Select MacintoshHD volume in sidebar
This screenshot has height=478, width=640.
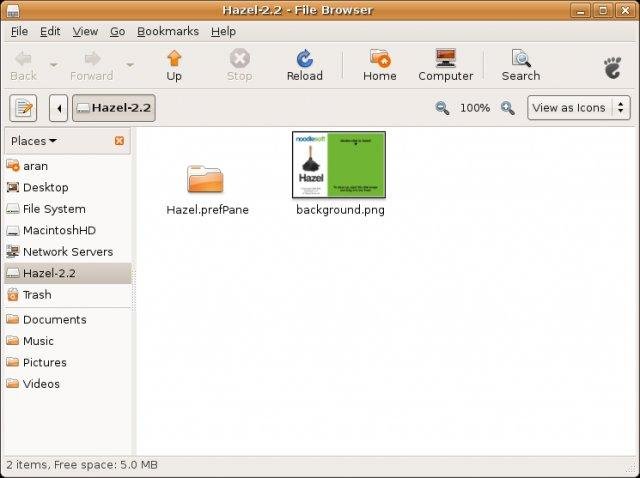(68, 230)
